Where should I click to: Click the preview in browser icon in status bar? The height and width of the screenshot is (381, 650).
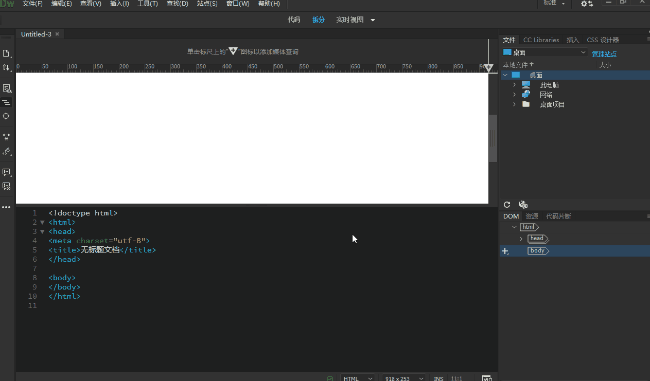487,378
